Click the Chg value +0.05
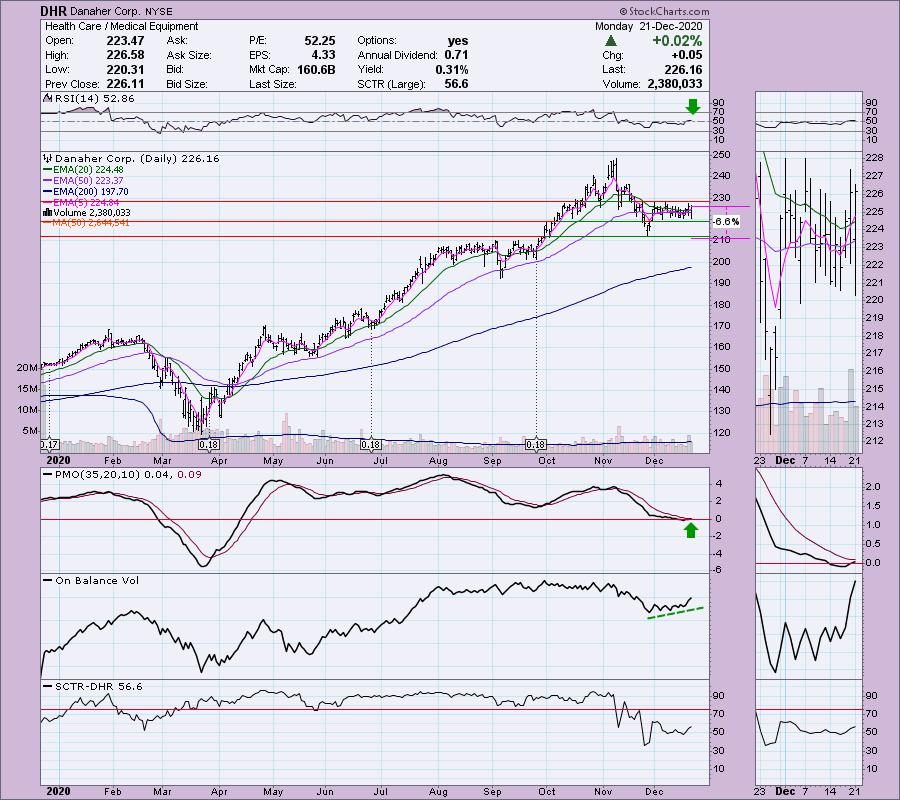This screenshot has height=800, width=900. click(x=686, y=55)
